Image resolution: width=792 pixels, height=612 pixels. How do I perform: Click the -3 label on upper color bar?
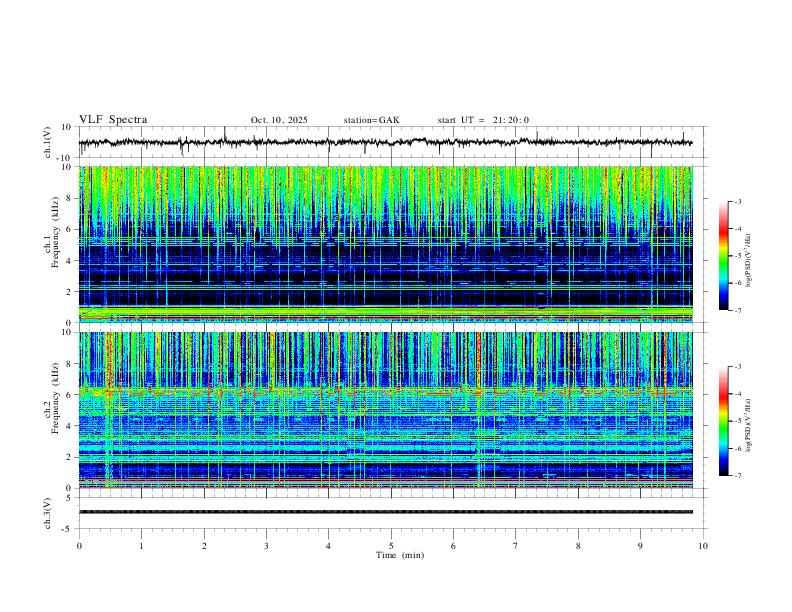(x=738, y=201)
